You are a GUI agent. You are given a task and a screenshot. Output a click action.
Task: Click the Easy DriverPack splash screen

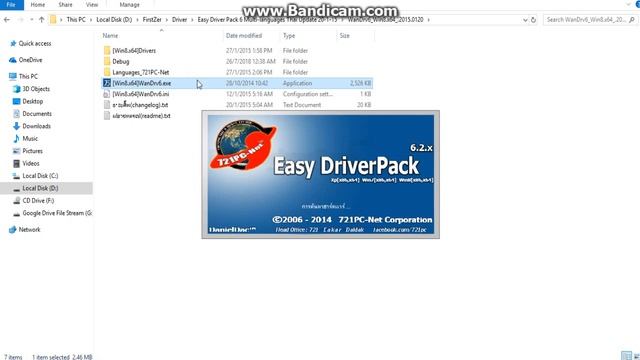pyautogui.click(x=320, y=174)
